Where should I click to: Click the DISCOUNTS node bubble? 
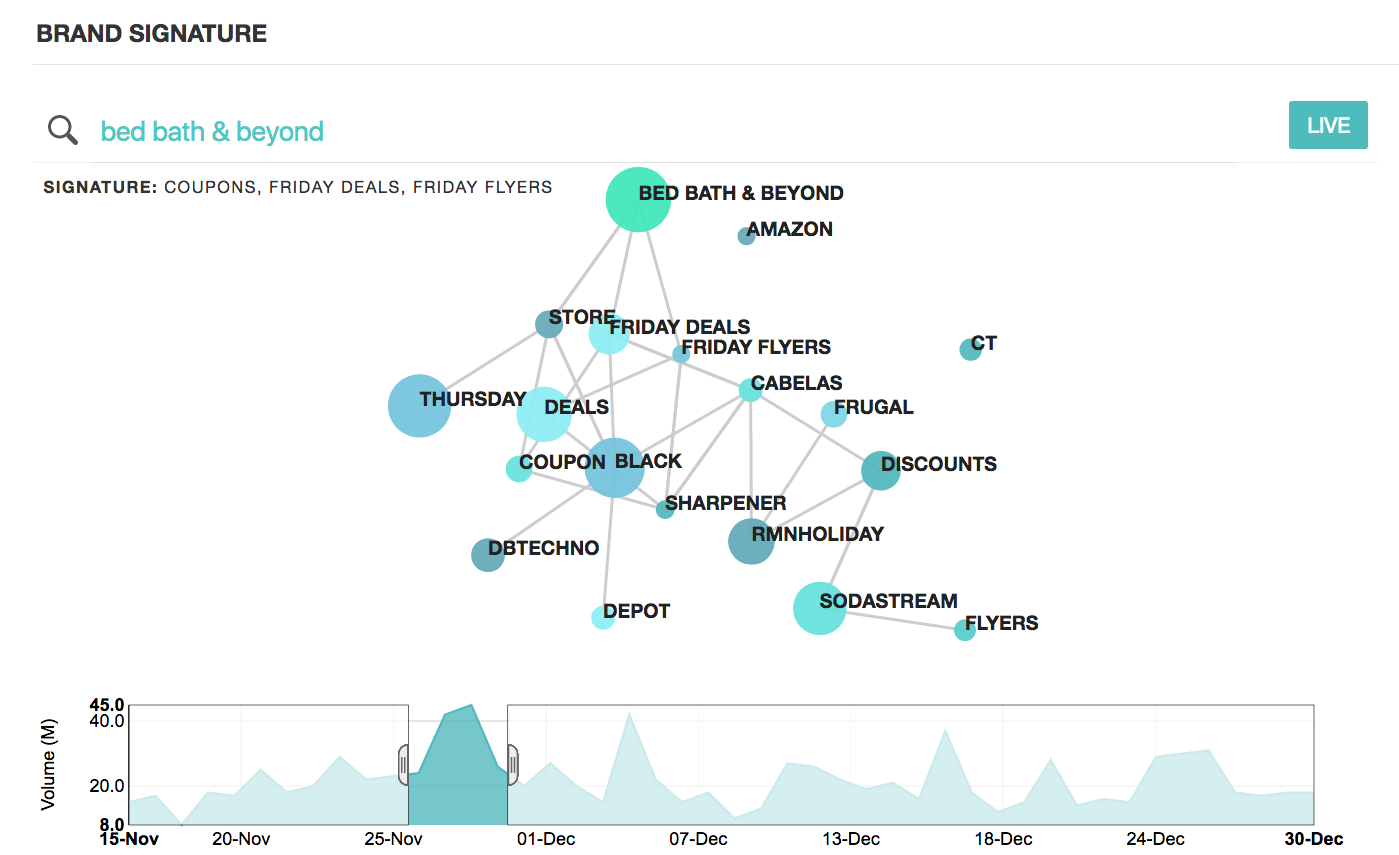pos(880,471)
